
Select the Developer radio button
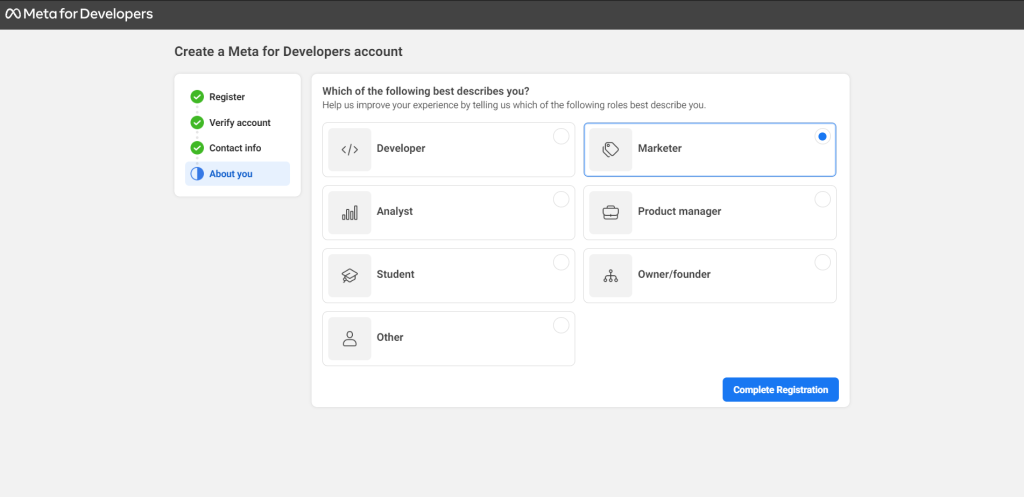[x=561, y=136]
